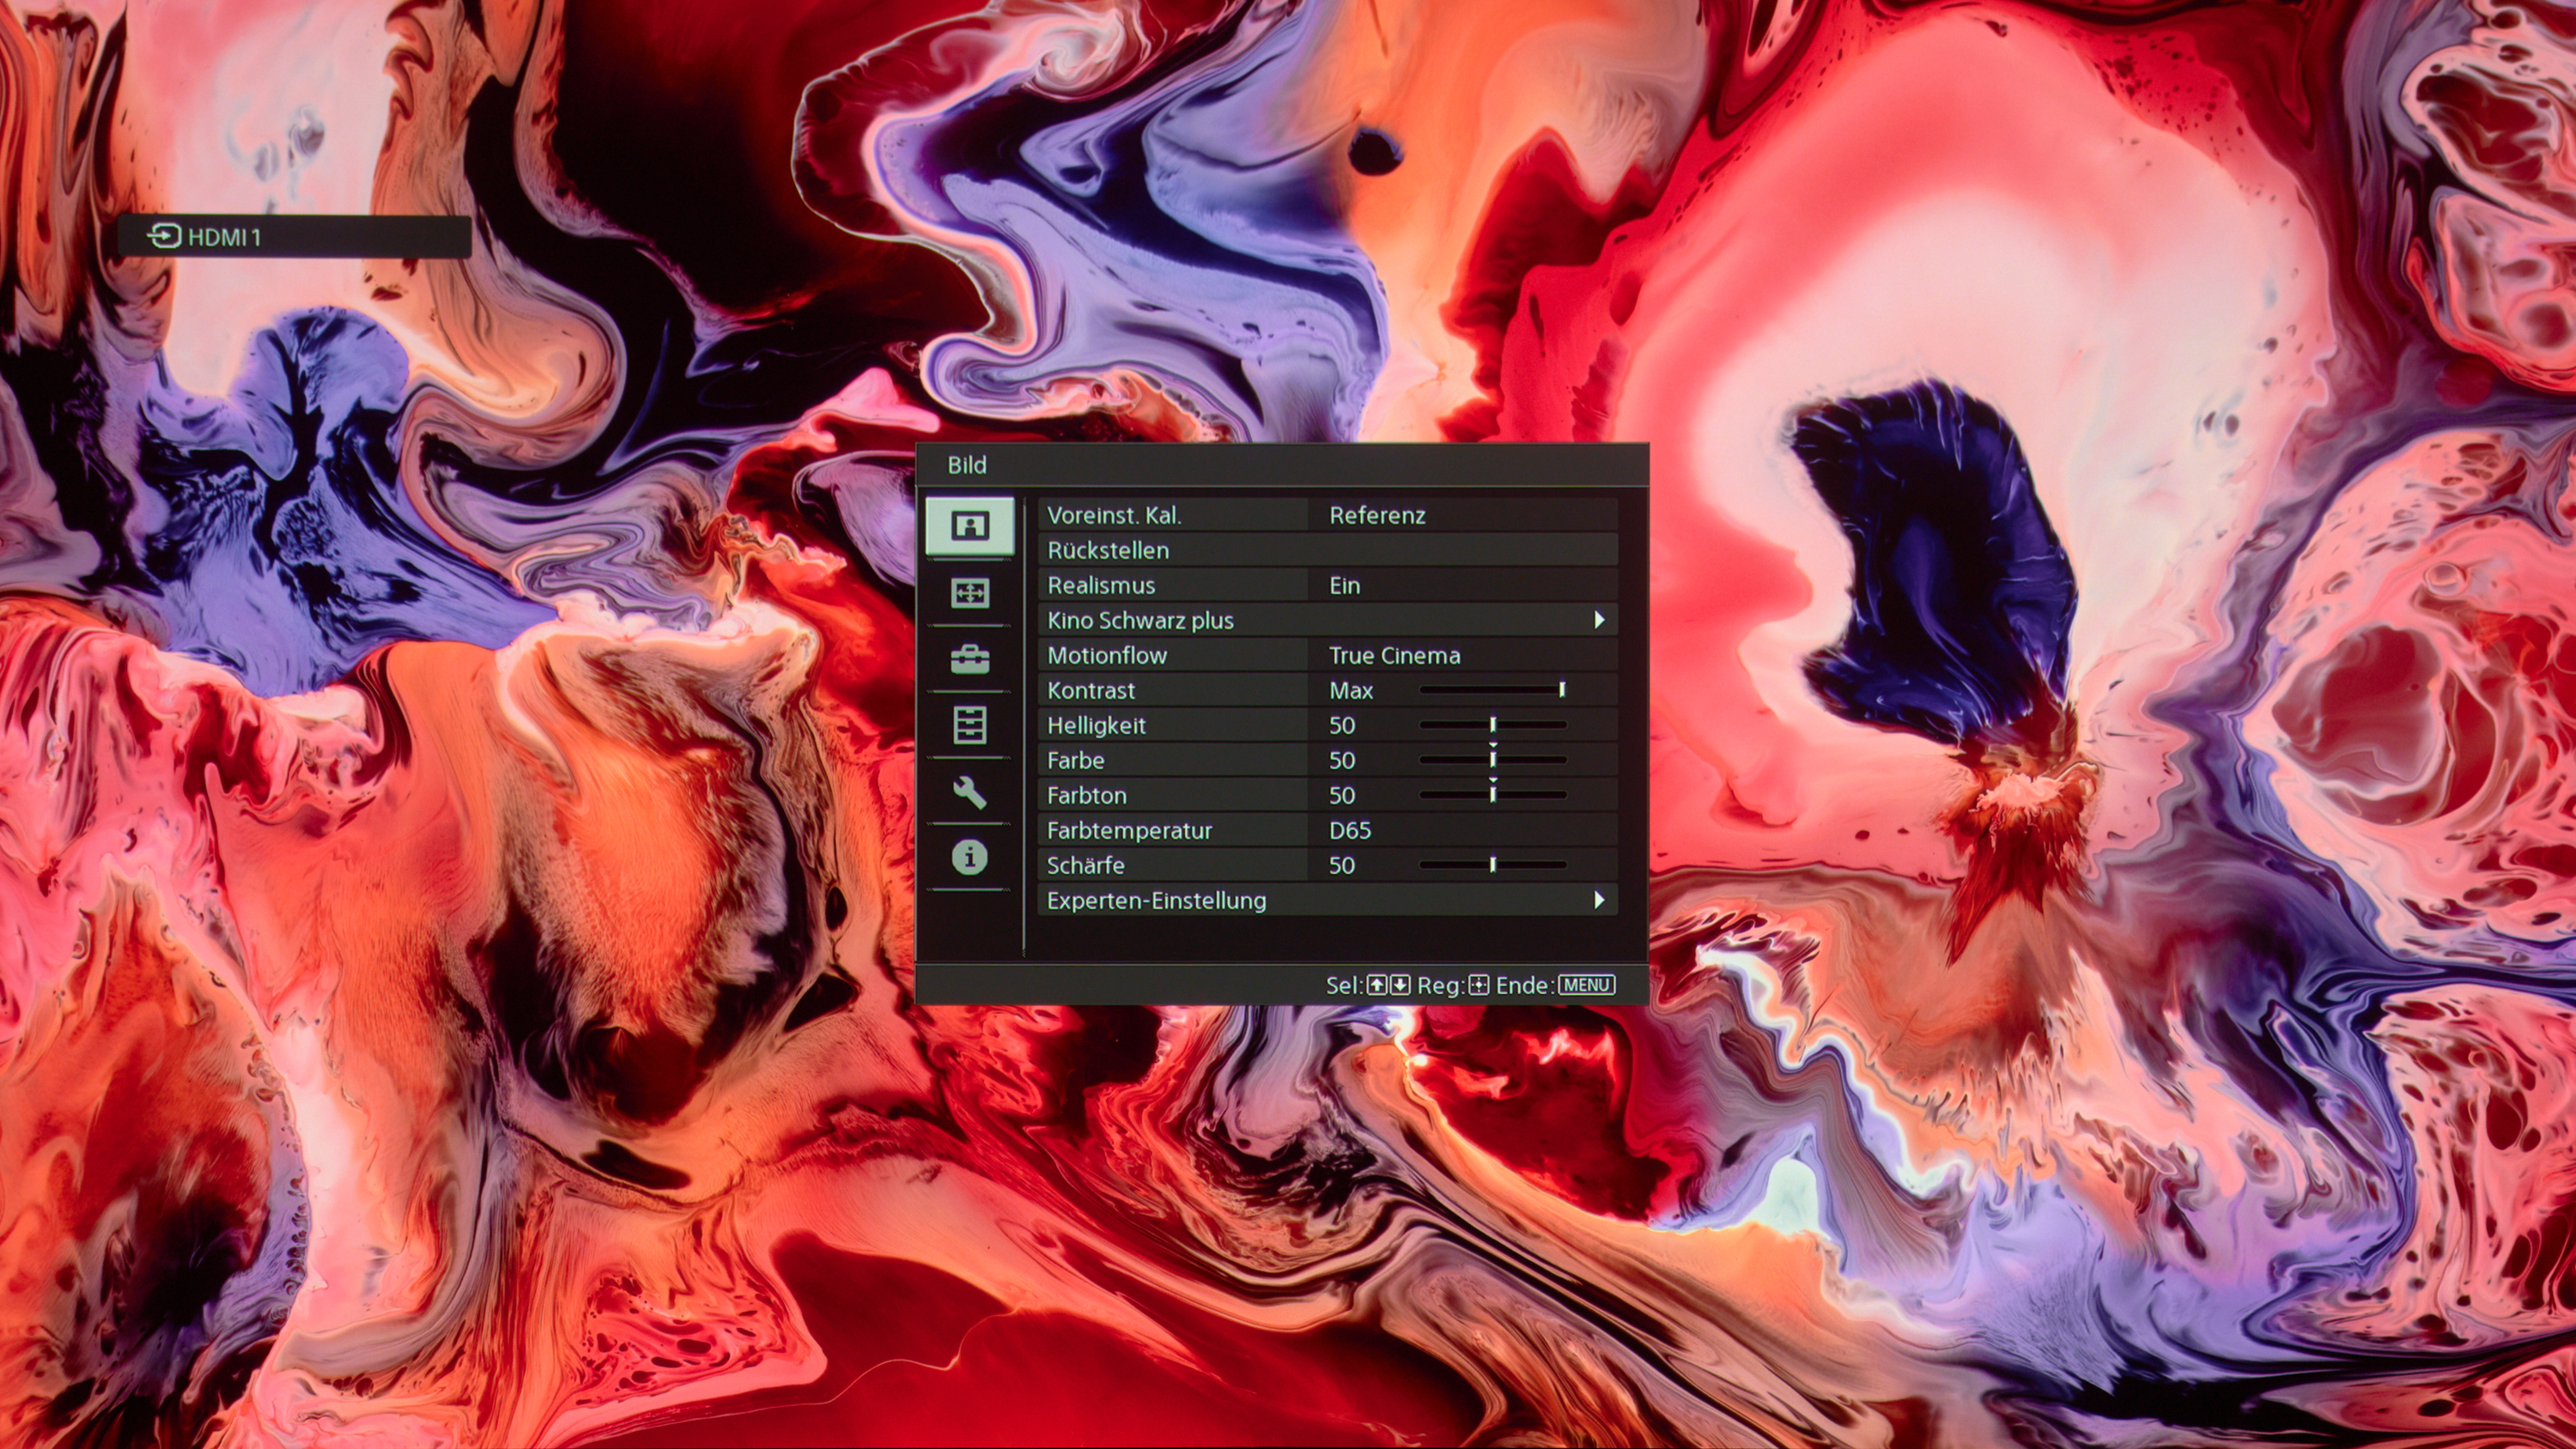Click the MENU key icon at bottom
Screen dimensions: 2576x1449
[1587, 985]
